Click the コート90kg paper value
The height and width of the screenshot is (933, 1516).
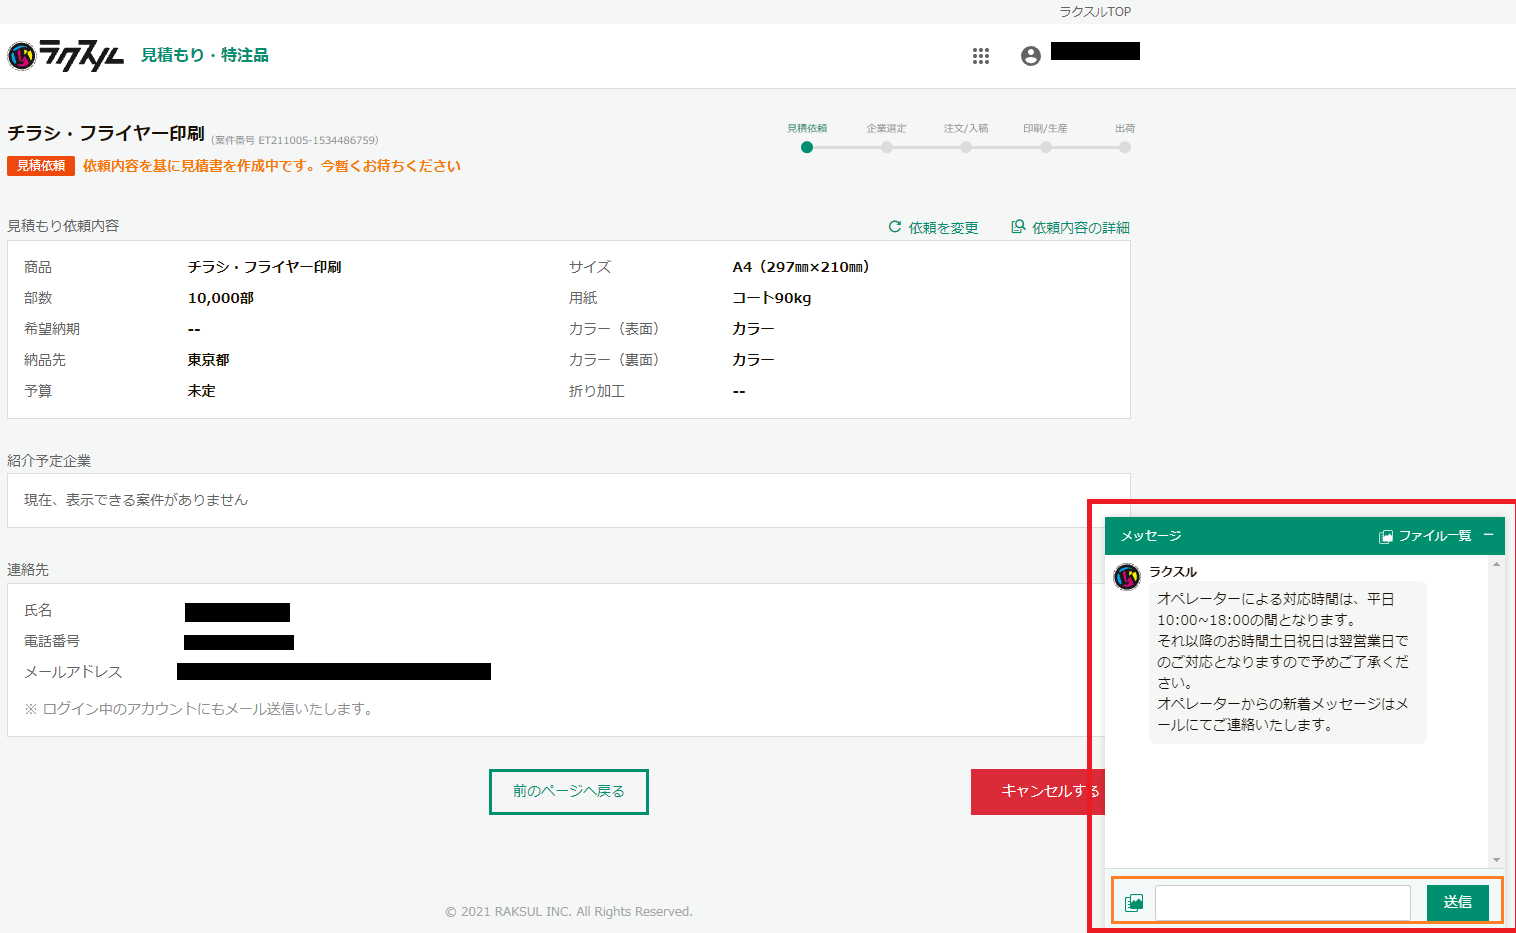(772, 298)
